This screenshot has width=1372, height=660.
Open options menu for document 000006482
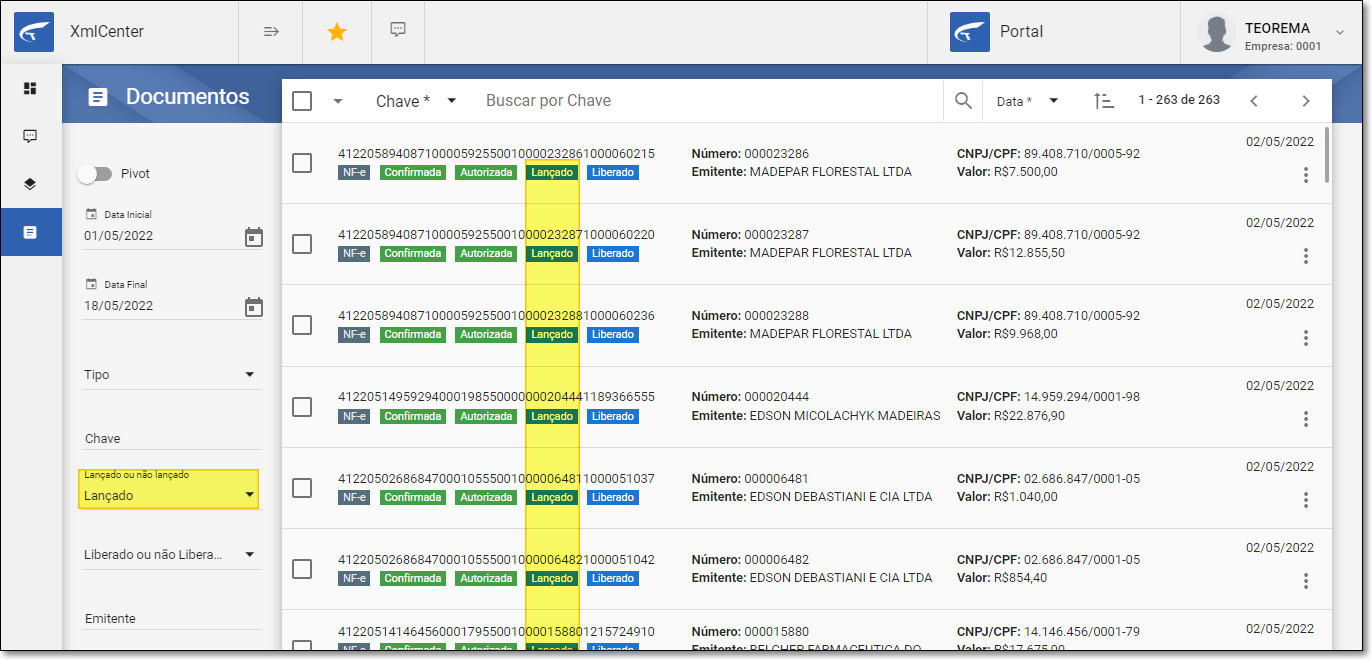pyautogui.click(x=1306, y=581)
